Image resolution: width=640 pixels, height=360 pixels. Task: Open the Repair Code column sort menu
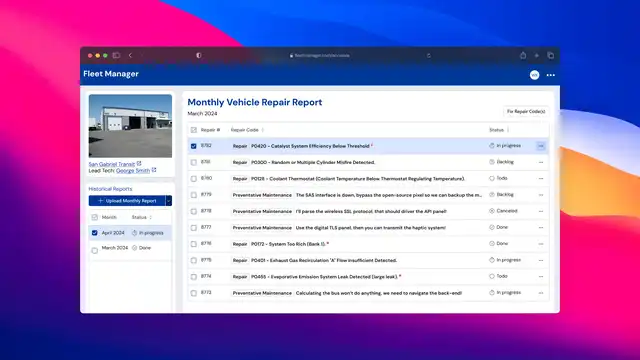click(x=263, y=130)
